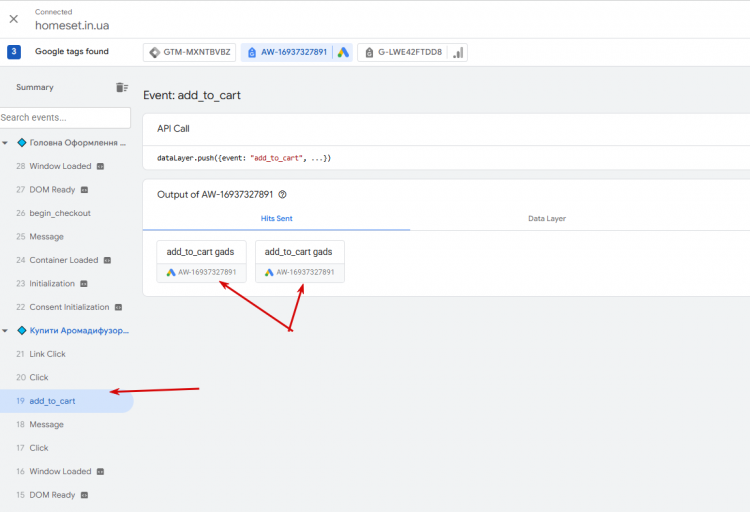This screenshot has width=750, height=512.
Task: Click the icon beside 27 DOM Ready
Action: 84,190
